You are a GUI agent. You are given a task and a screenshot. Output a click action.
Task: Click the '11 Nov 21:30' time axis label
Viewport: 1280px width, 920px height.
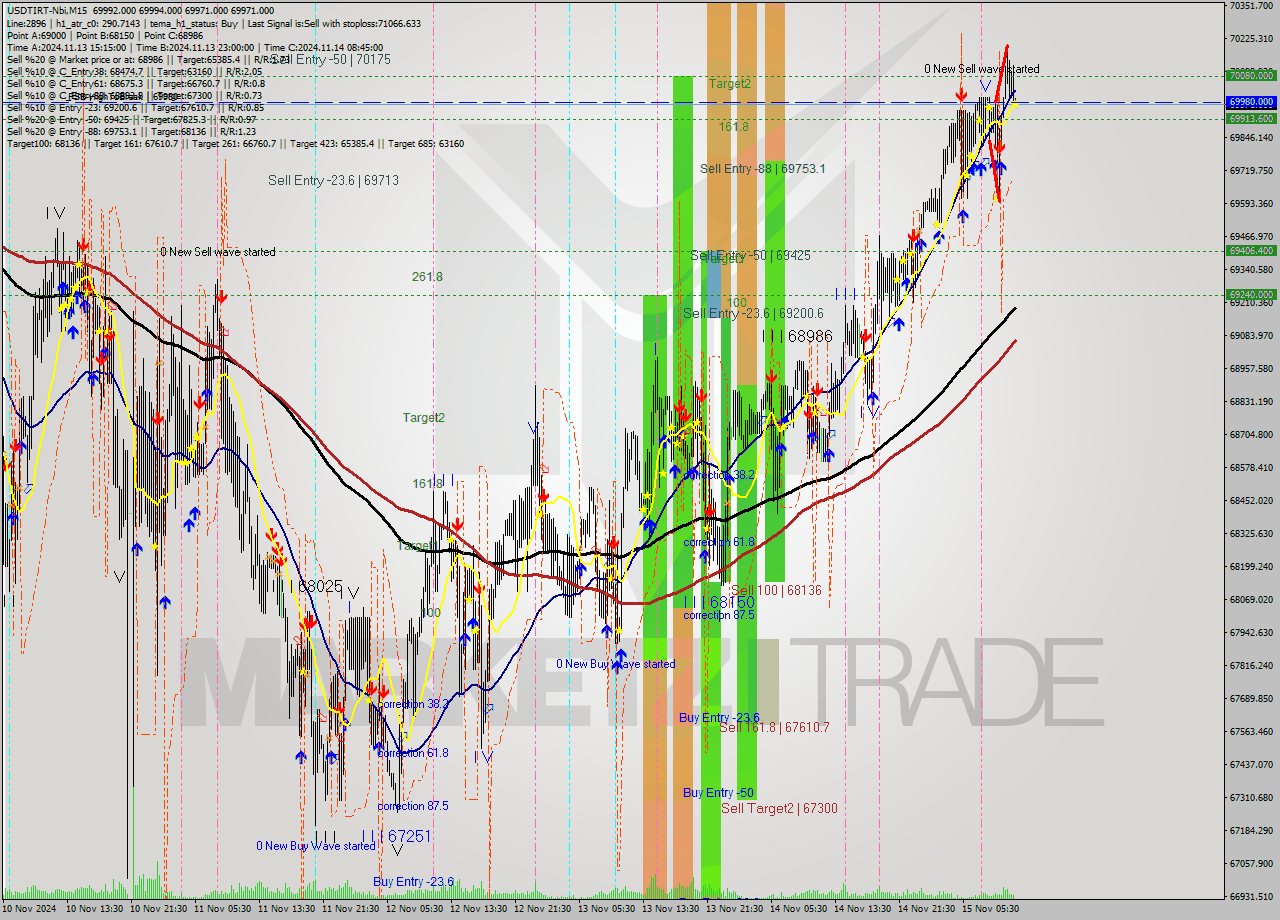click(x=350, y=909)
